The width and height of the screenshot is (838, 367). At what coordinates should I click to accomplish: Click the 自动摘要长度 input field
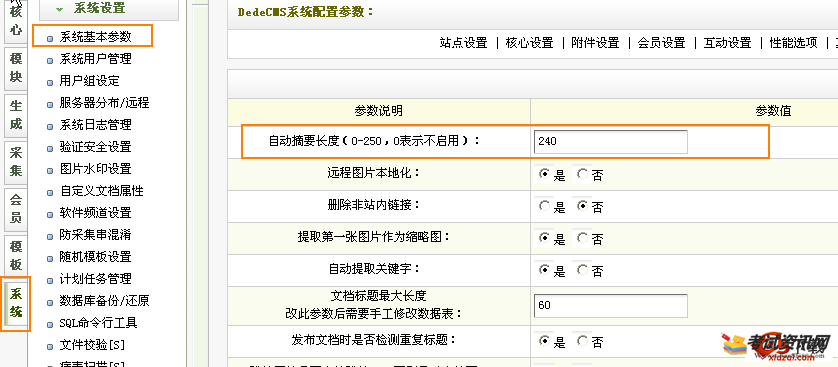pos(610,142)
